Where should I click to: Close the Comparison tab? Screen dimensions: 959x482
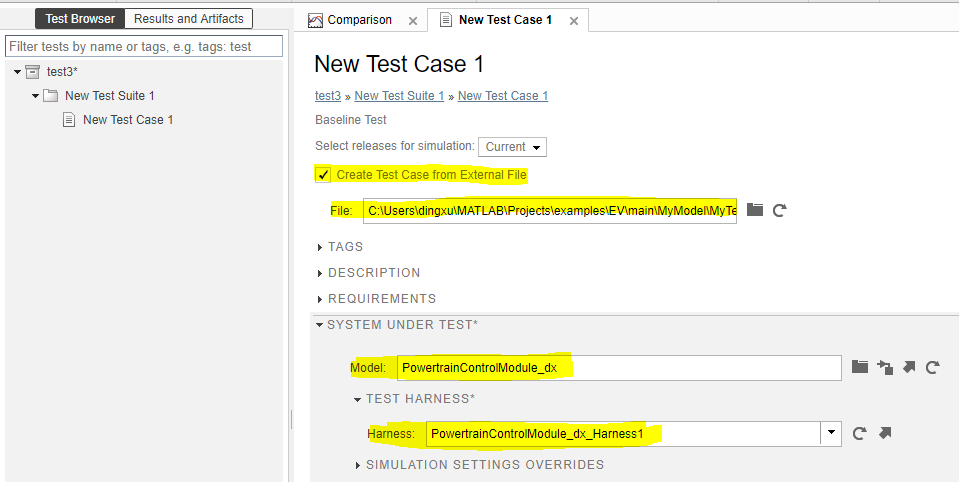pos(413,21)
